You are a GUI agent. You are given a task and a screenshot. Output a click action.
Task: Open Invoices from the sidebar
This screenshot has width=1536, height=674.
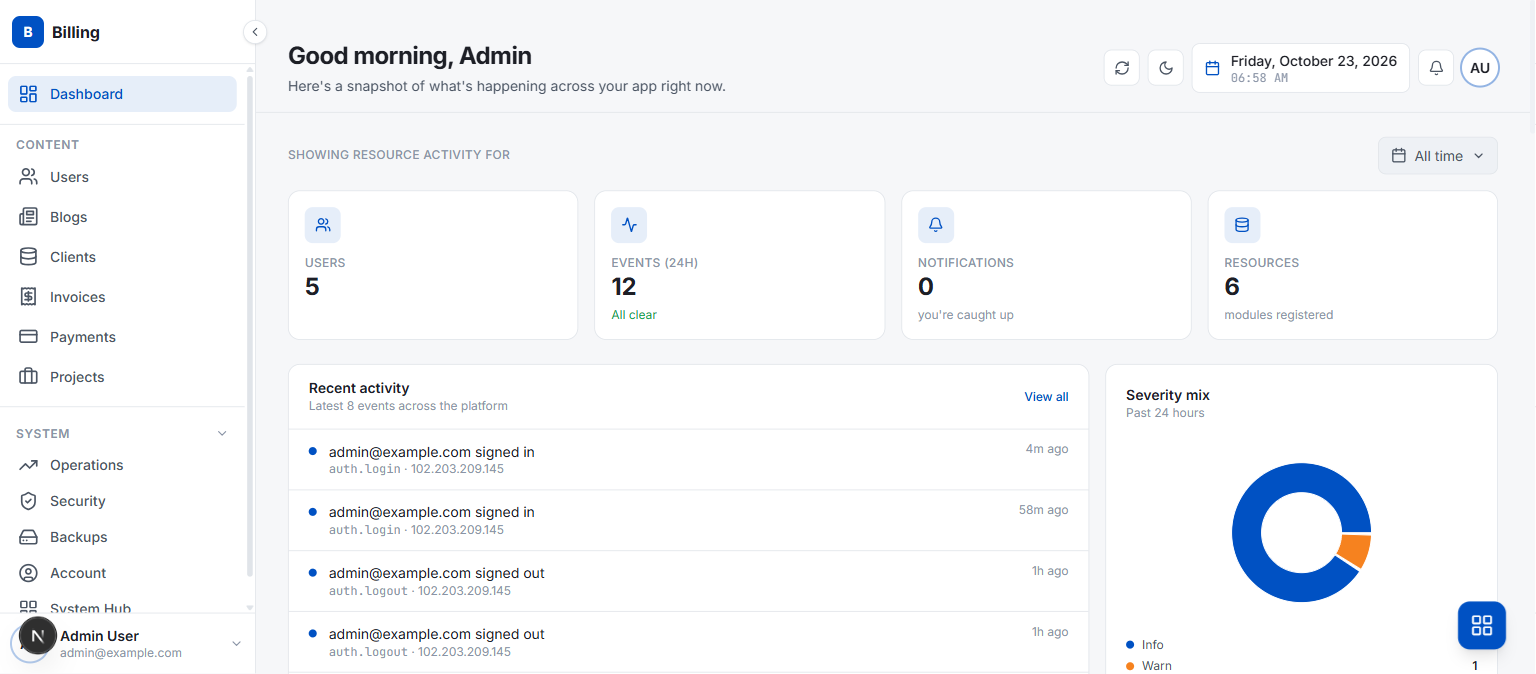122,297
